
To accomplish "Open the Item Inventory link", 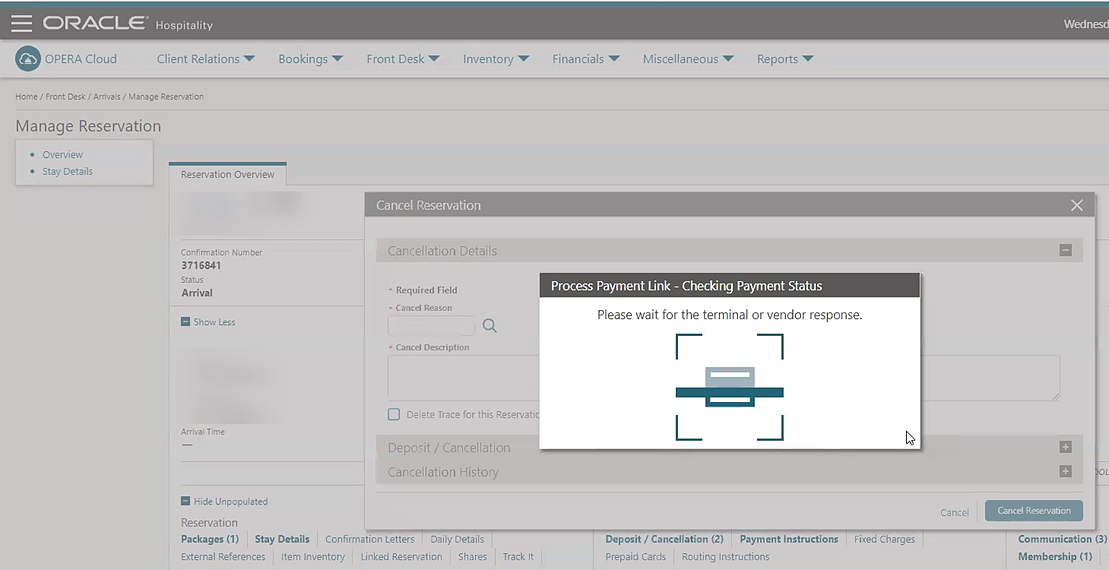I will pyautogui.click(x=313, y=557).
